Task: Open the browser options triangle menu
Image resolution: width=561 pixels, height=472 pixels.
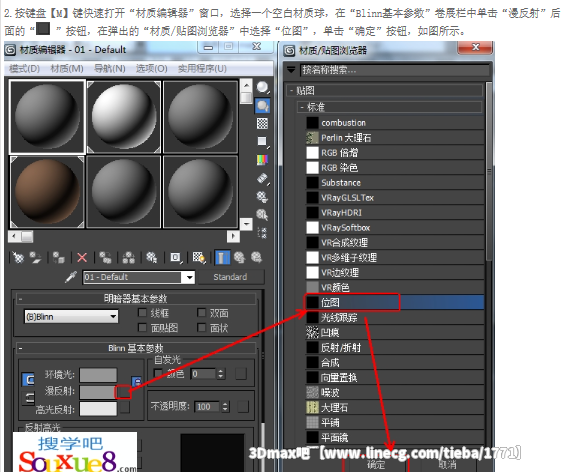Action: 291,69
